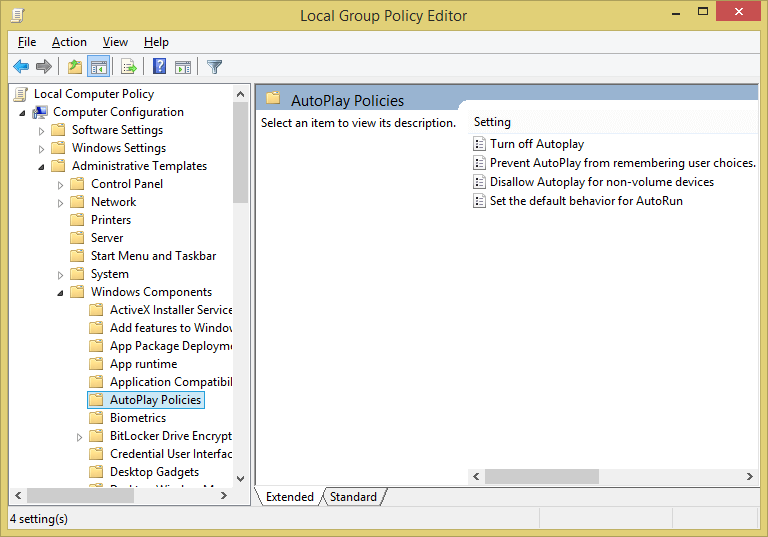Click the Printers folder icon
The image size is (768, 537).
tap(77, 220)
